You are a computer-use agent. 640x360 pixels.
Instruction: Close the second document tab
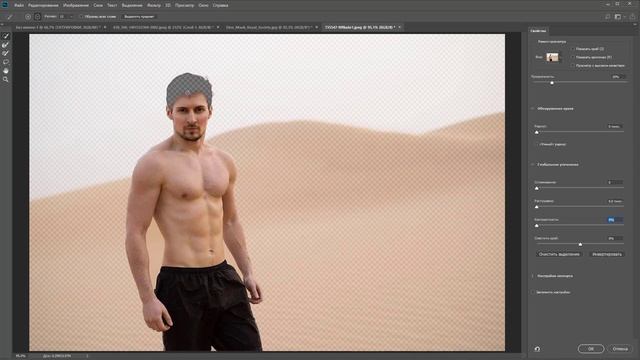[218, 27]
